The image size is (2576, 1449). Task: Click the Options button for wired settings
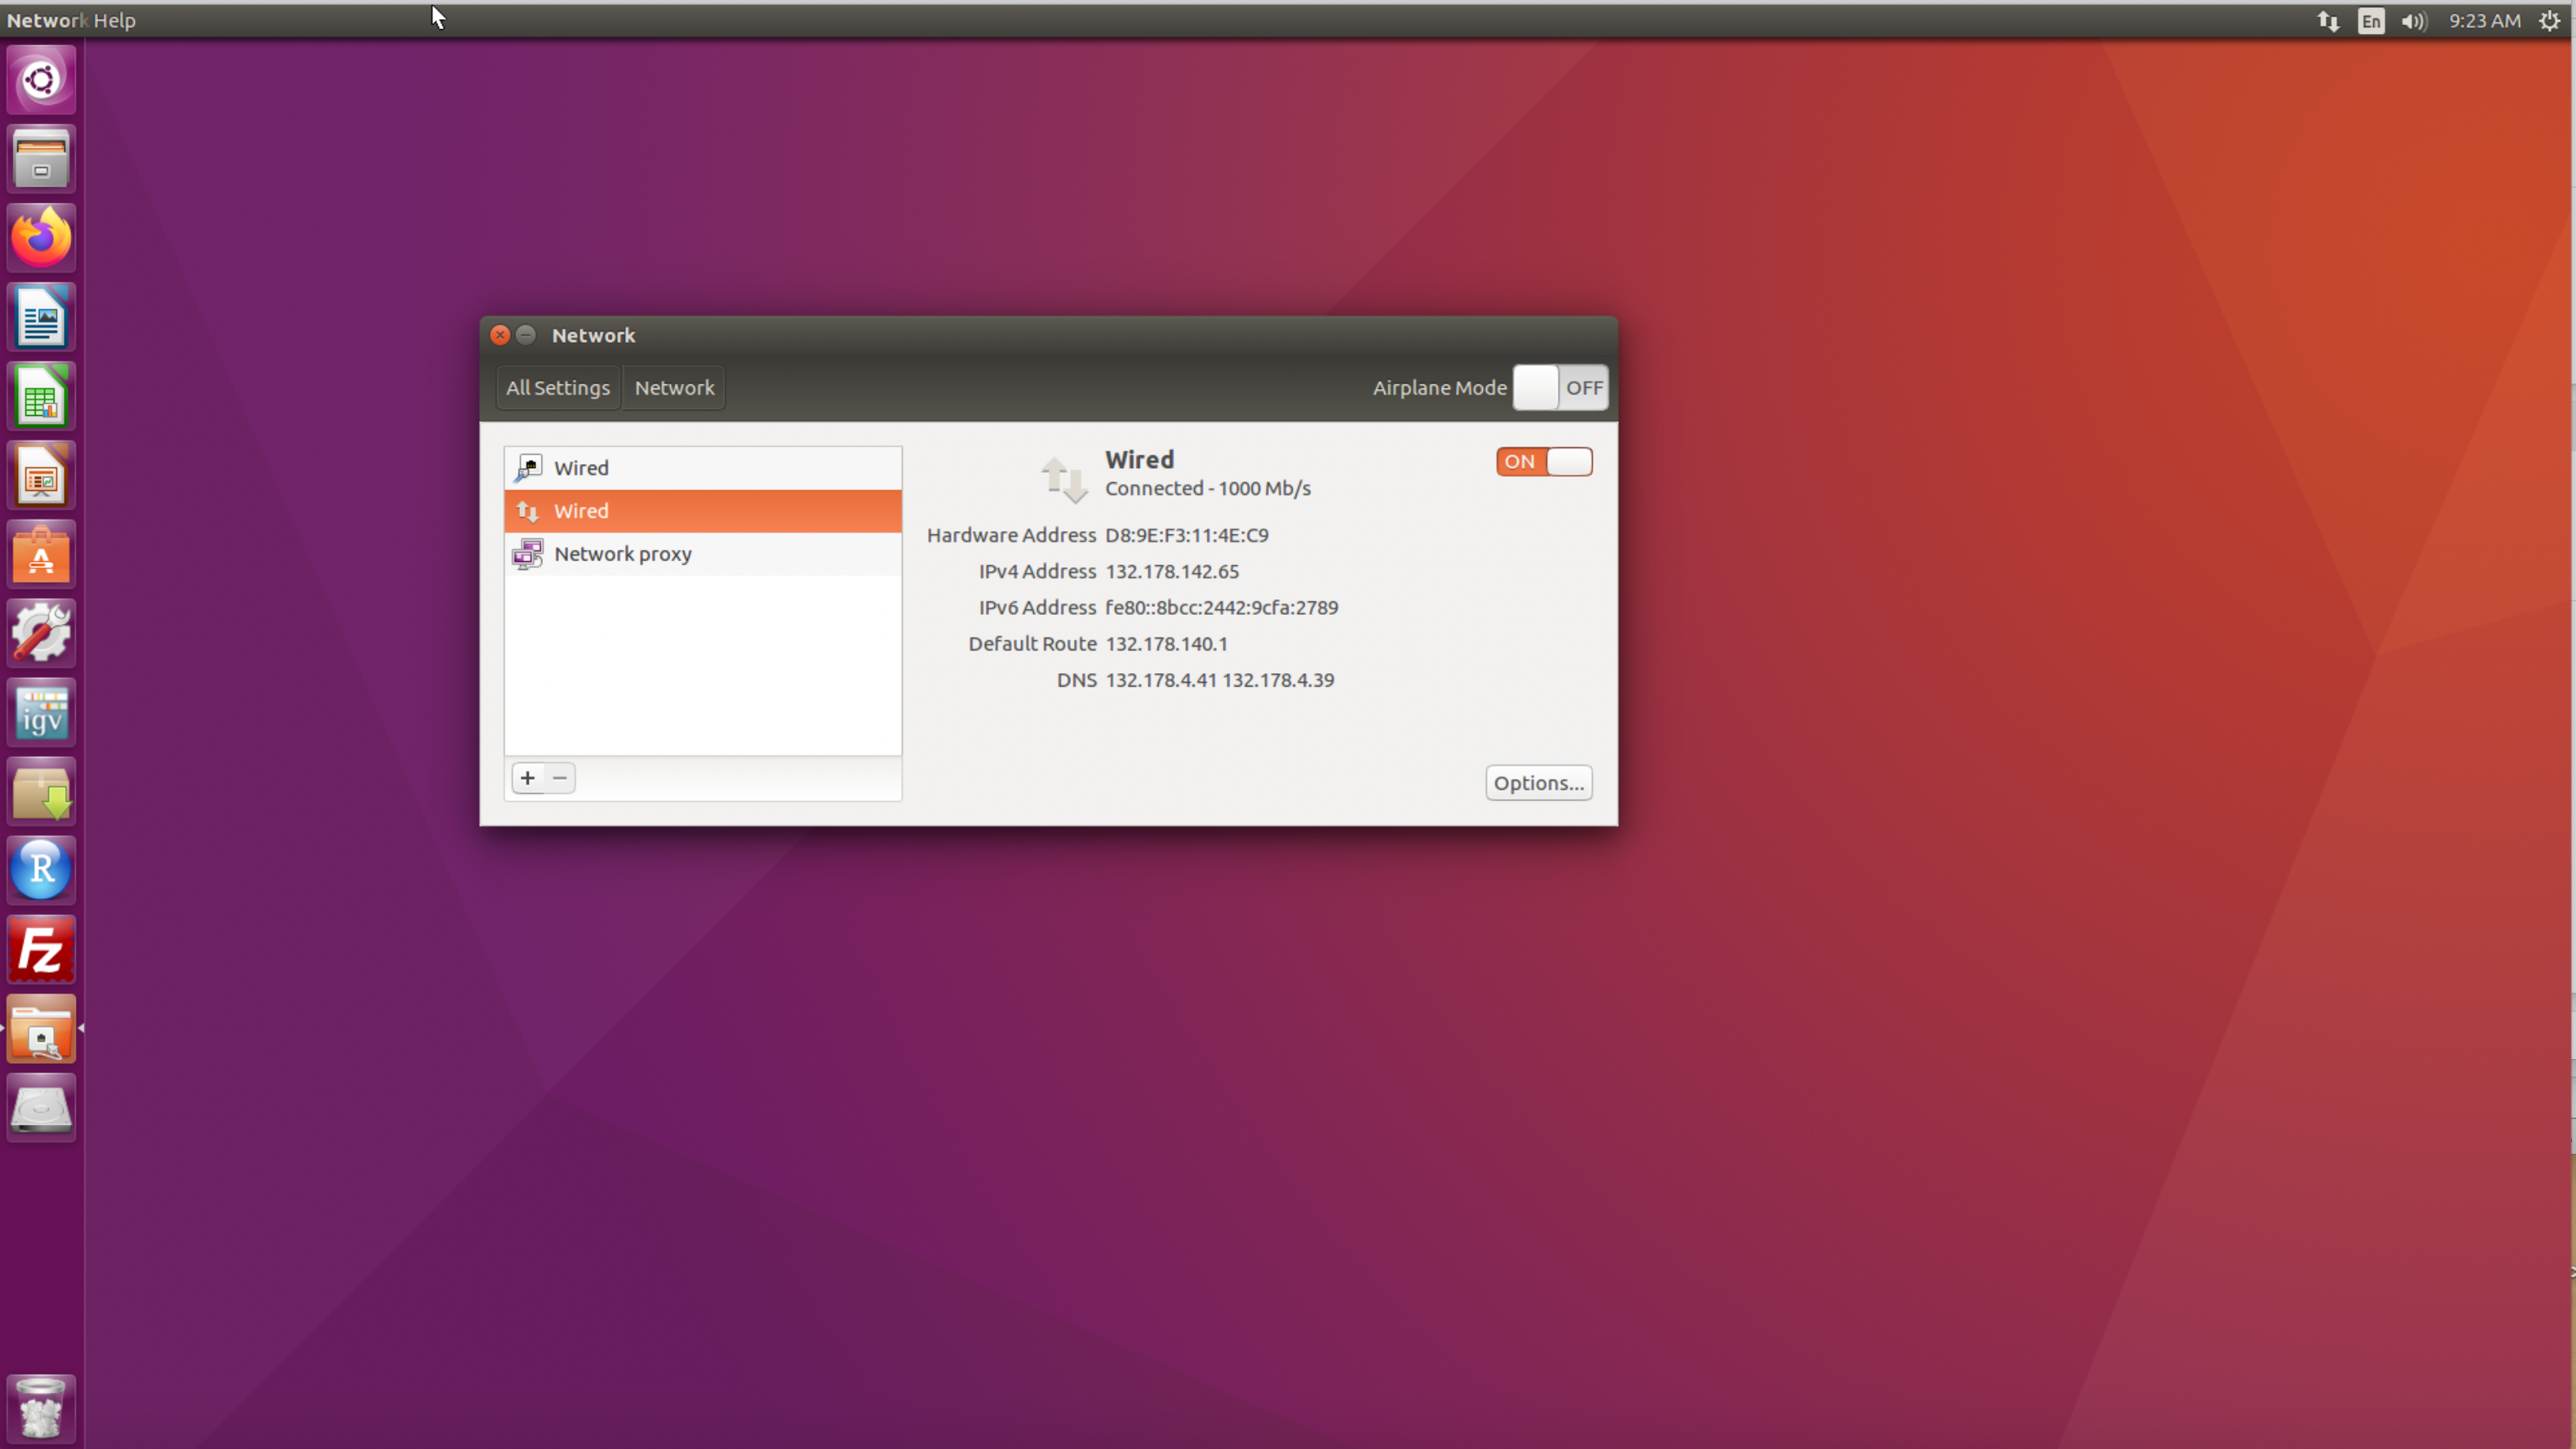point(1537,782)
